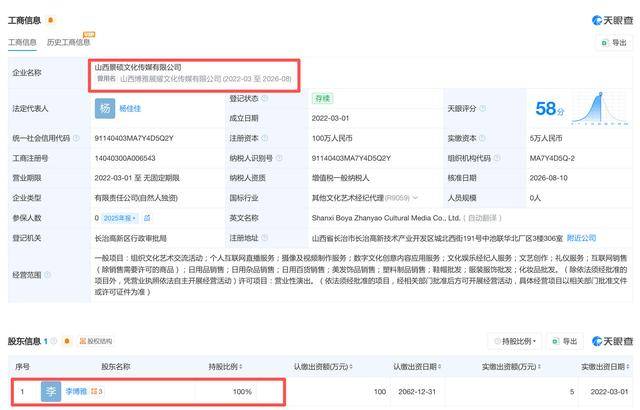Sort by 持股比例 column header
640x410 pixels.
coord(225,367)
